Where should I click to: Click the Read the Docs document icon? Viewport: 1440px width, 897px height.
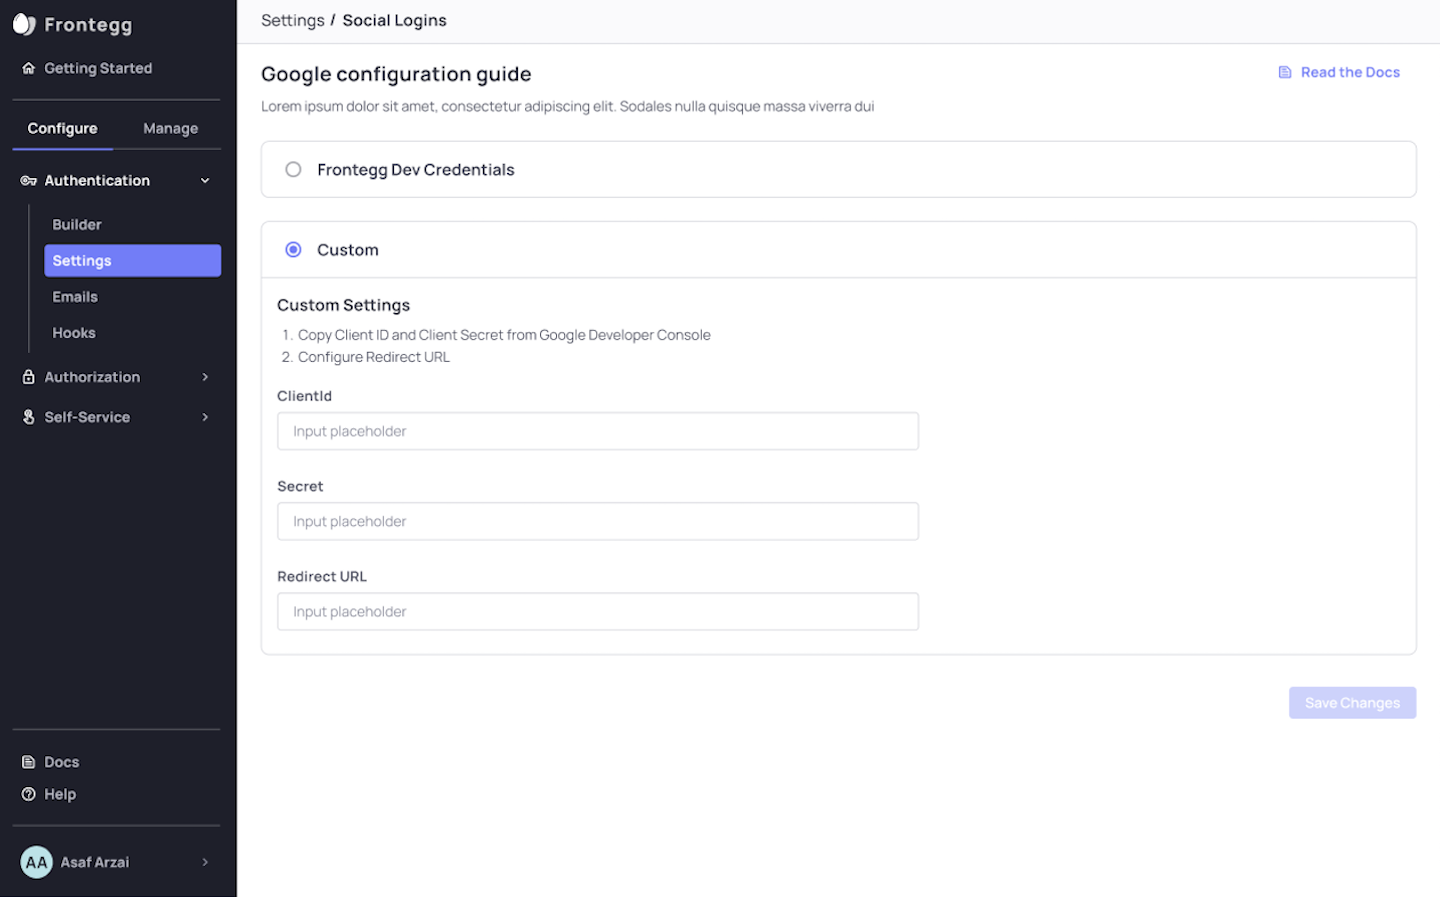tap(1285, 72)
